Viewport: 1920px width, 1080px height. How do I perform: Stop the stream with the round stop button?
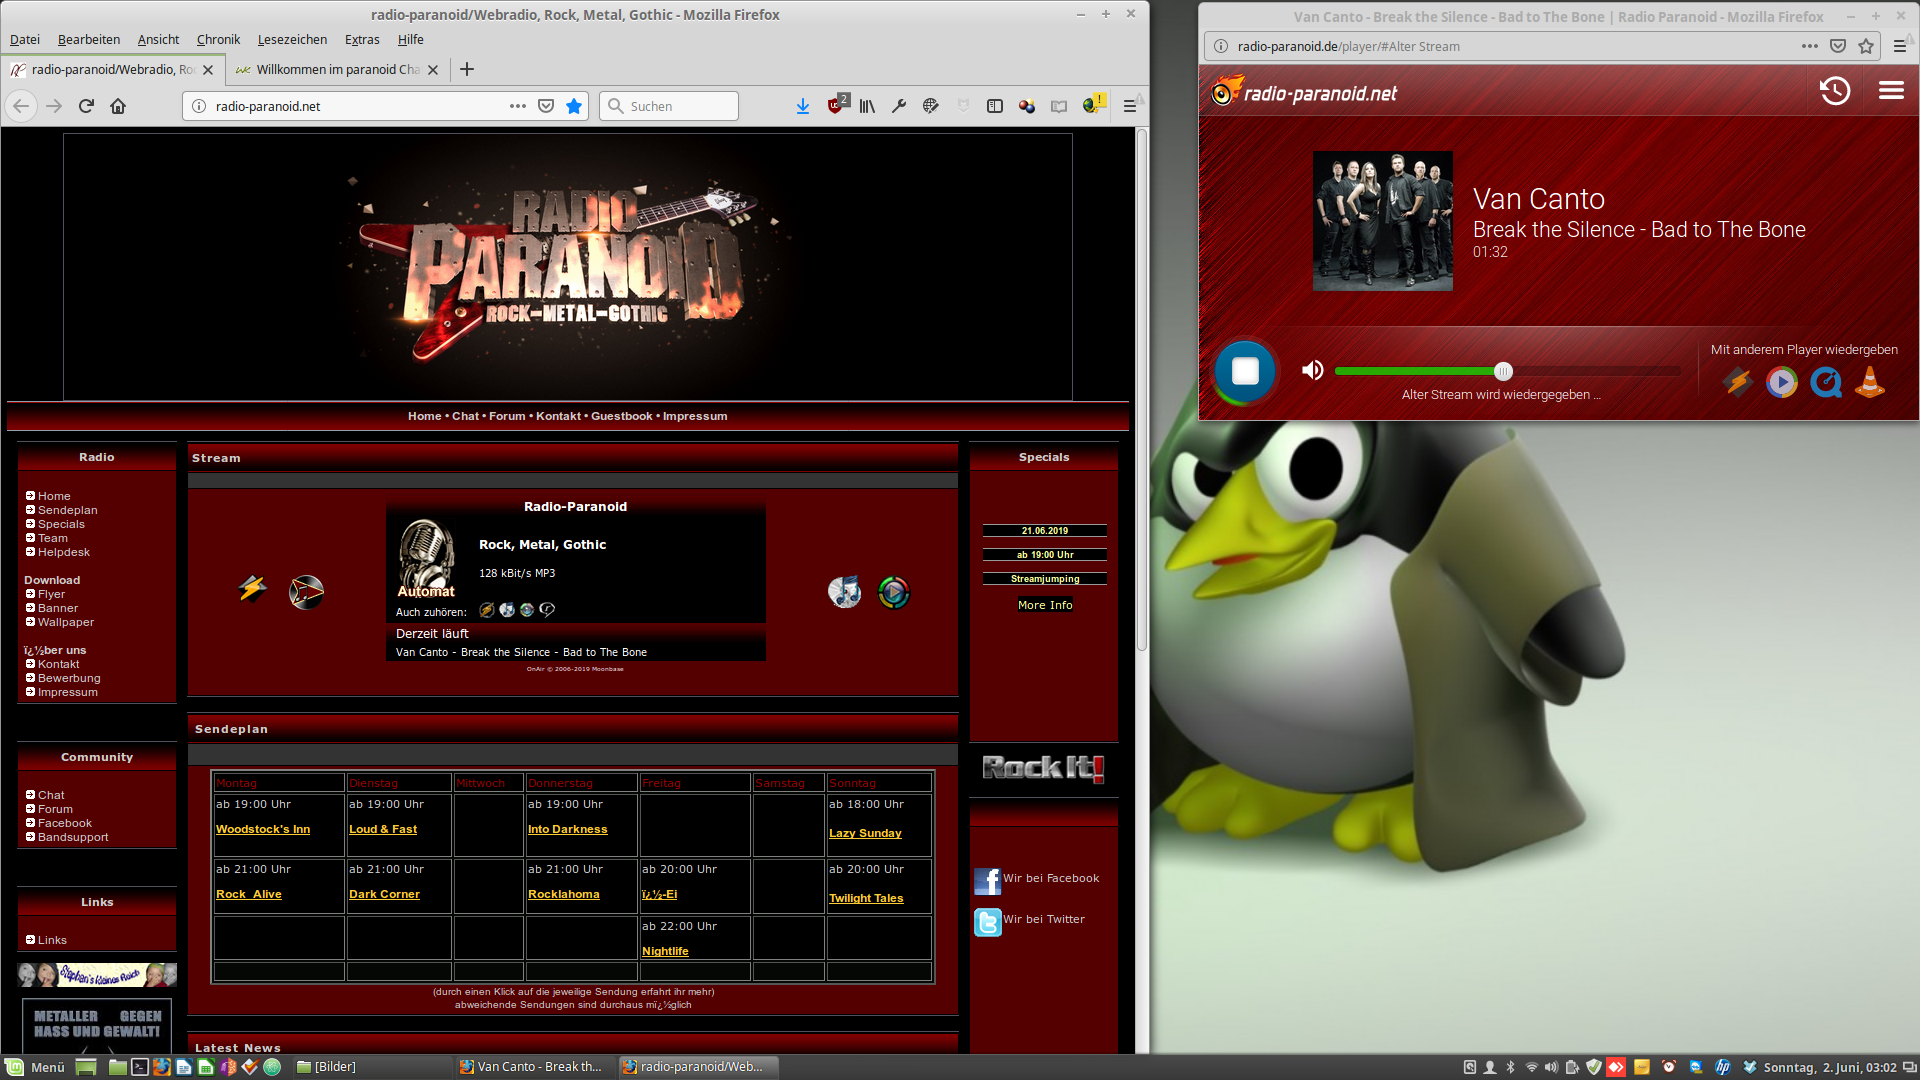[1245, 371]
